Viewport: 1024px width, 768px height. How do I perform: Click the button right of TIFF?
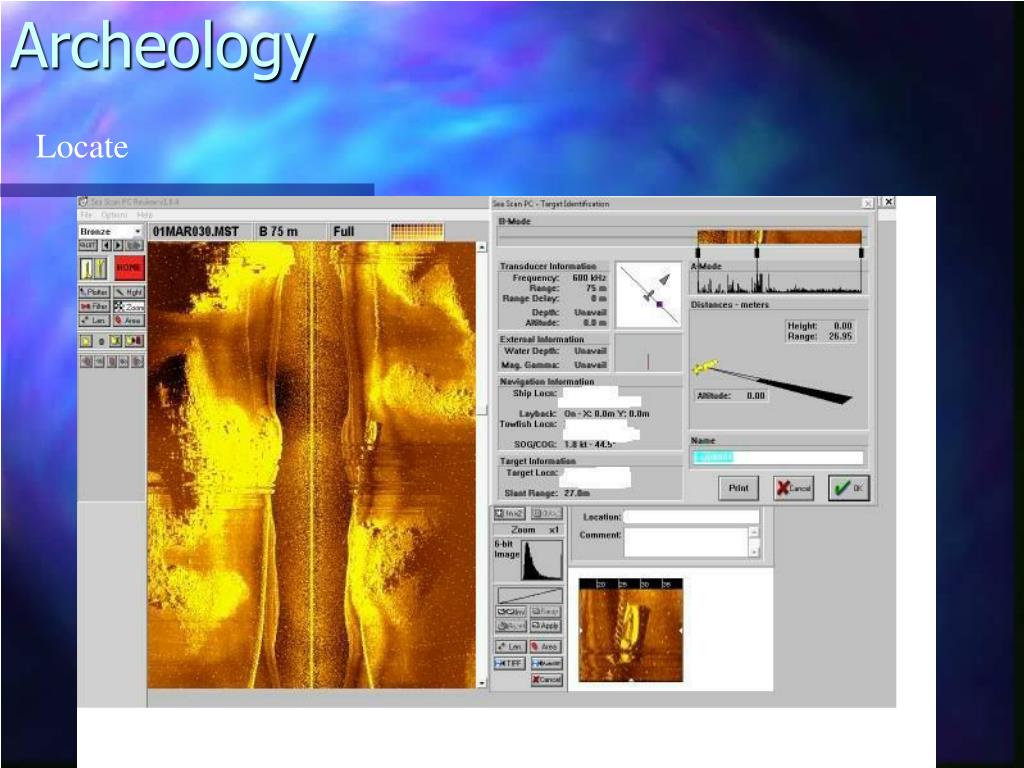click(546, 663)
